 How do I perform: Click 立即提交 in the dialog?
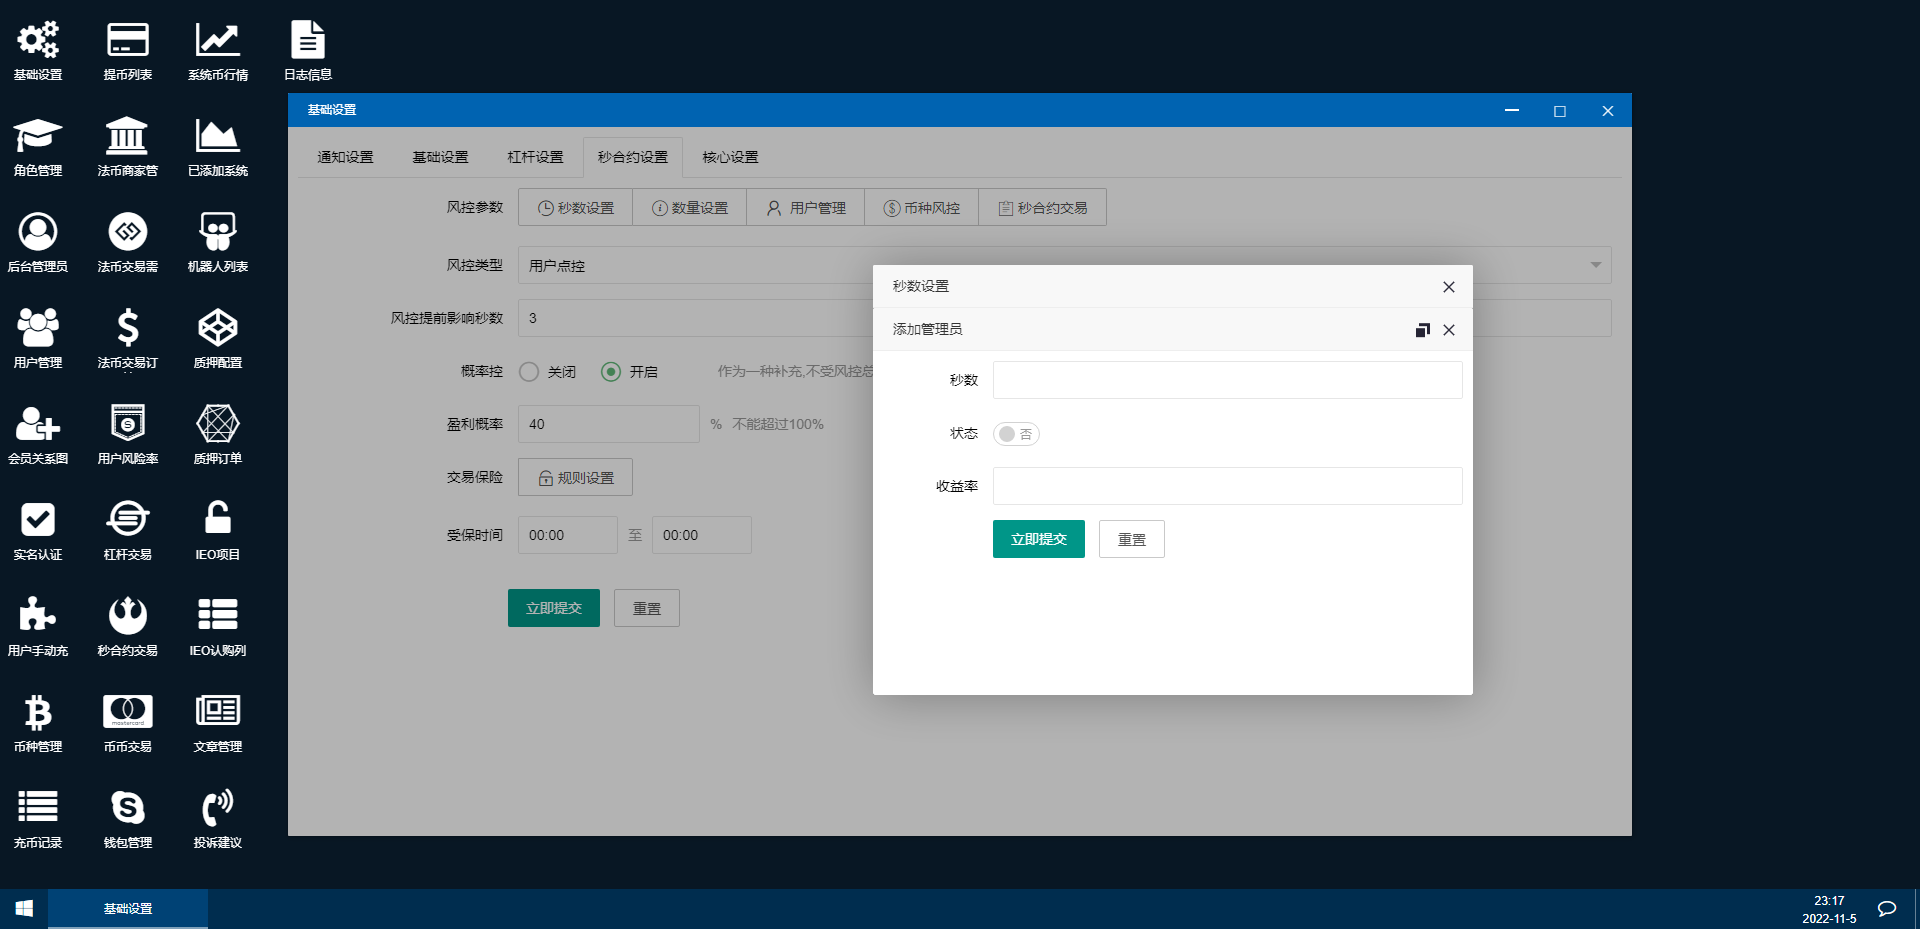[x=1038, y=539]
